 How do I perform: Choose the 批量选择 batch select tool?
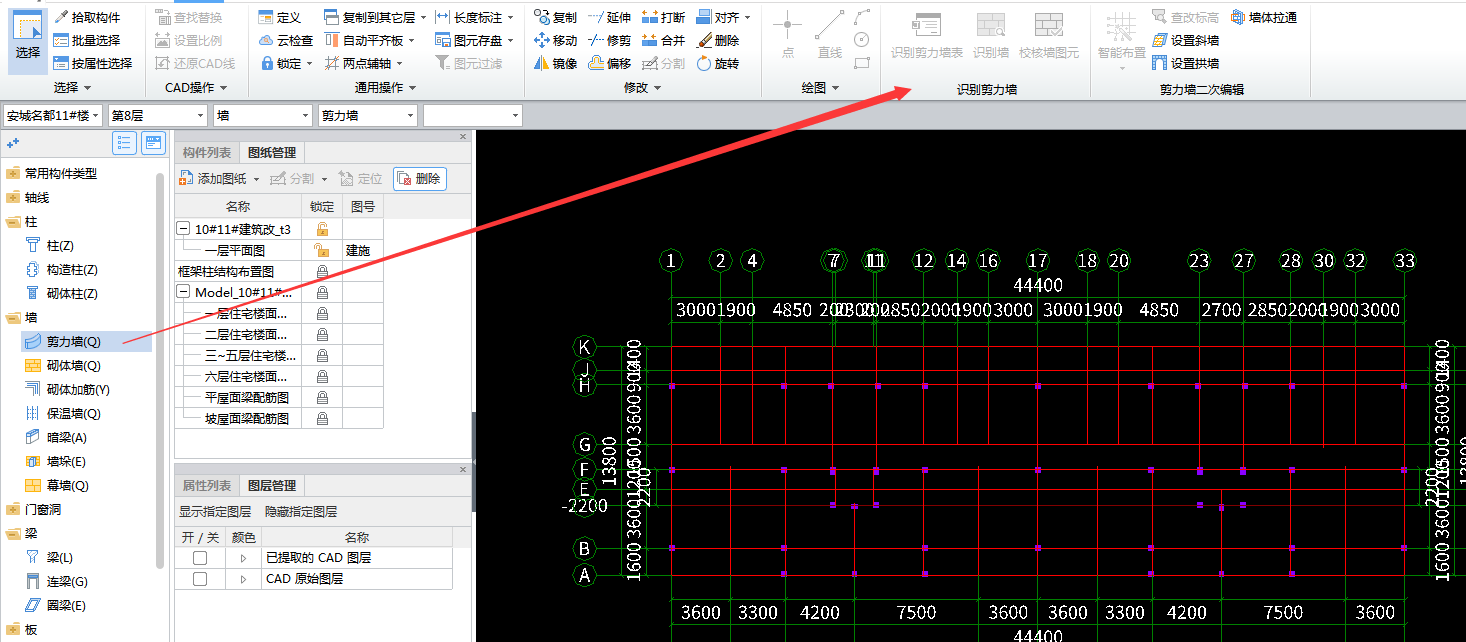tap(87, 40)
